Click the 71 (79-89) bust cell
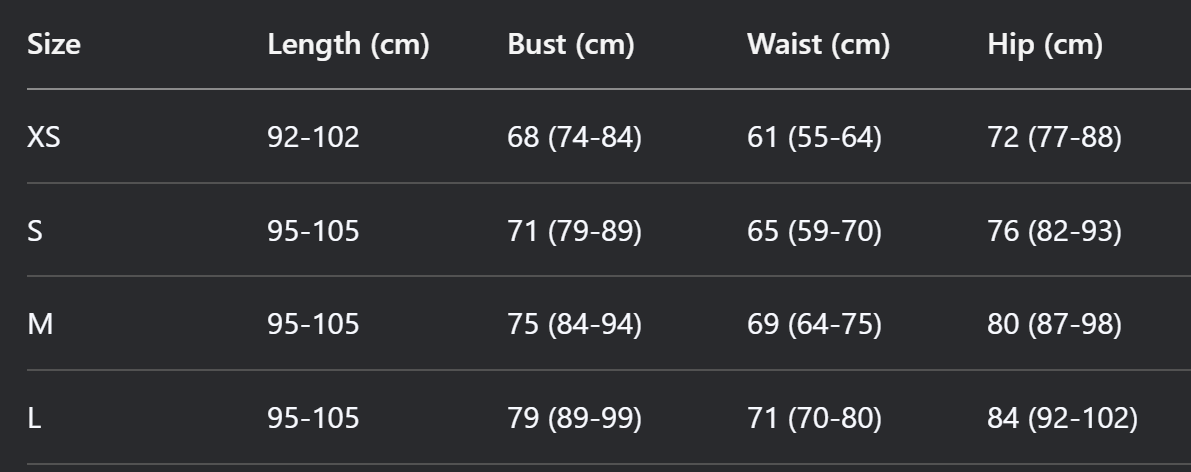This screenshot has height=472, width=1191. coord(575,231)
